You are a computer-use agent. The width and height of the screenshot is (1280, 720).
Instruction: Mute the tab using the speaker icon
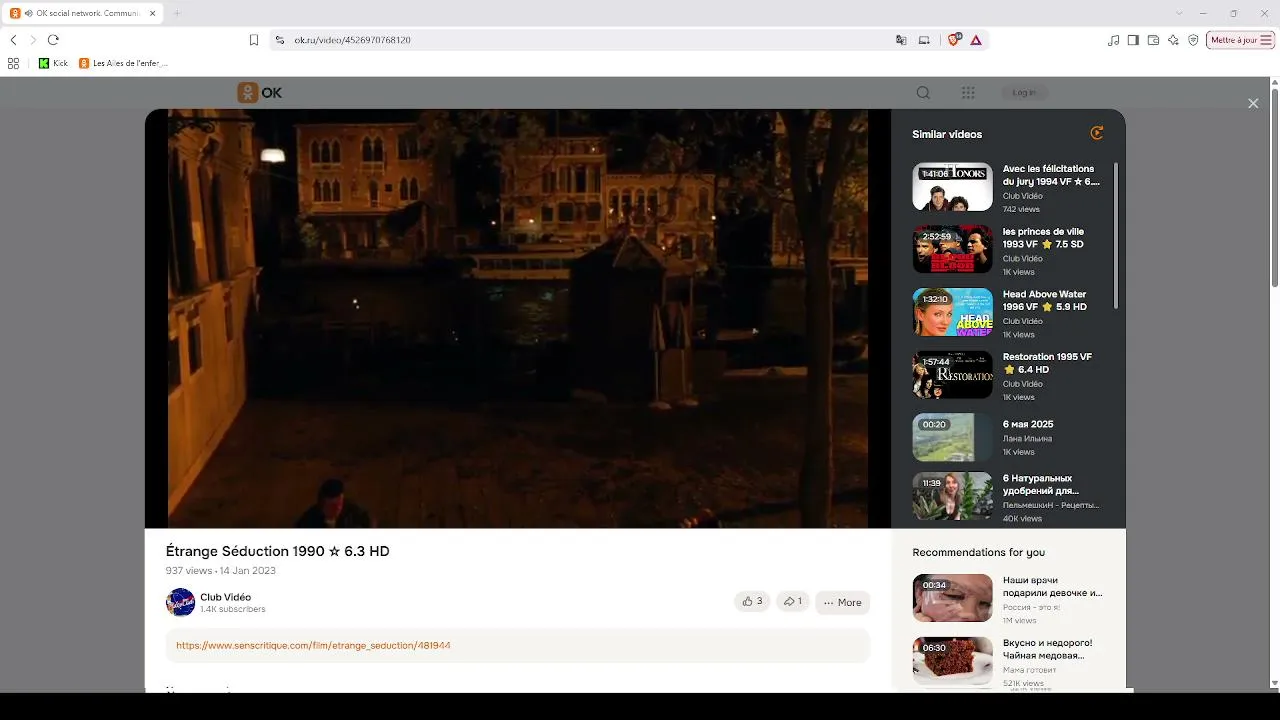click(29, 13)
